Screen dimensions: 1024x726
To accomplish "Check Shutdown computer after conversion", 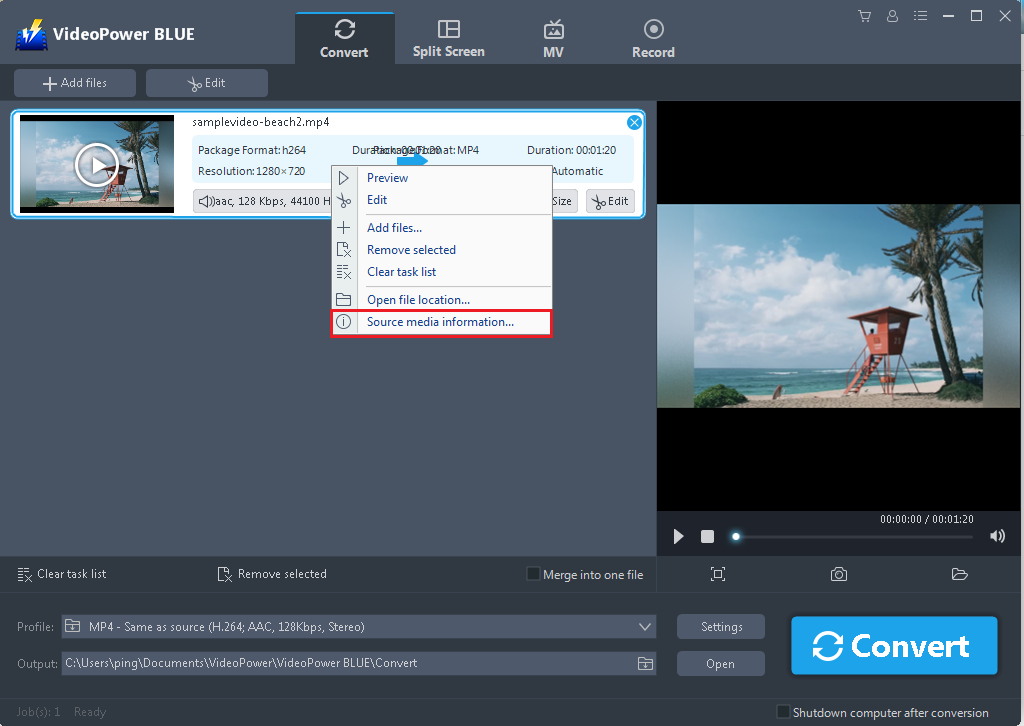I will pos(783,712).
